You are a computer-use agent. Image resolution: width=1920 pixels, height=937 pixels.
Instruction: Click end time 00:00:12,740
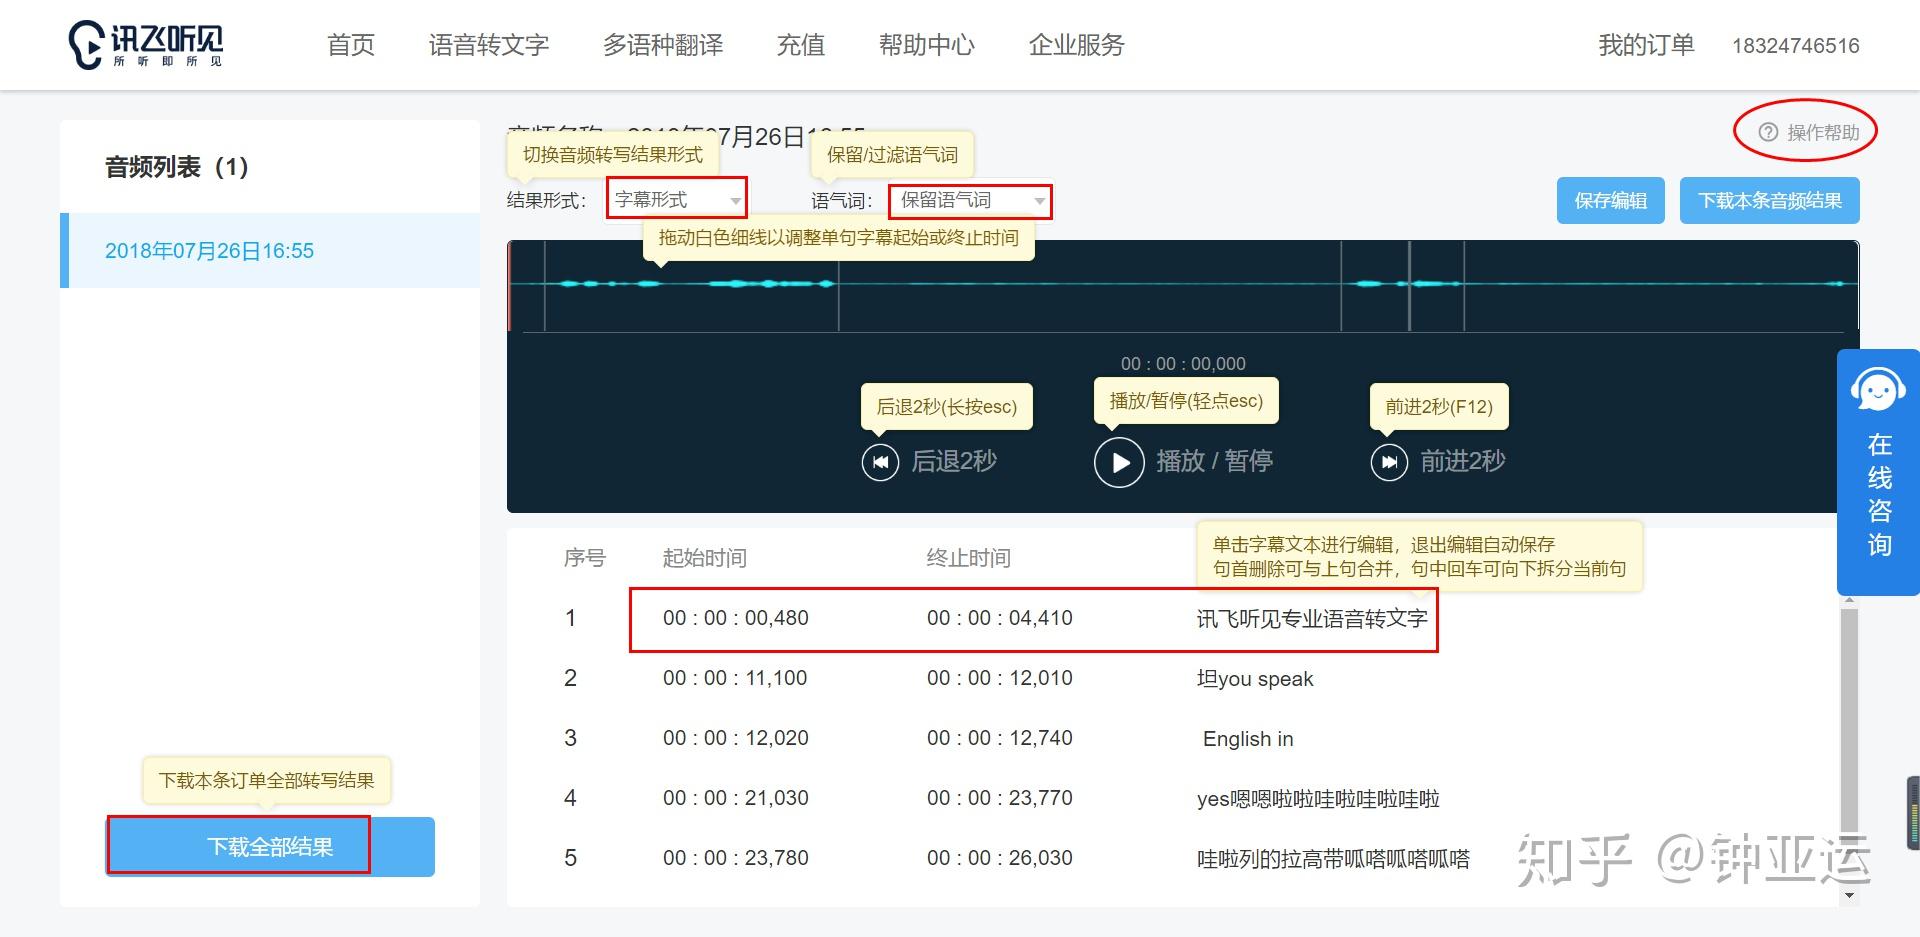click(x=1000, y=738)
